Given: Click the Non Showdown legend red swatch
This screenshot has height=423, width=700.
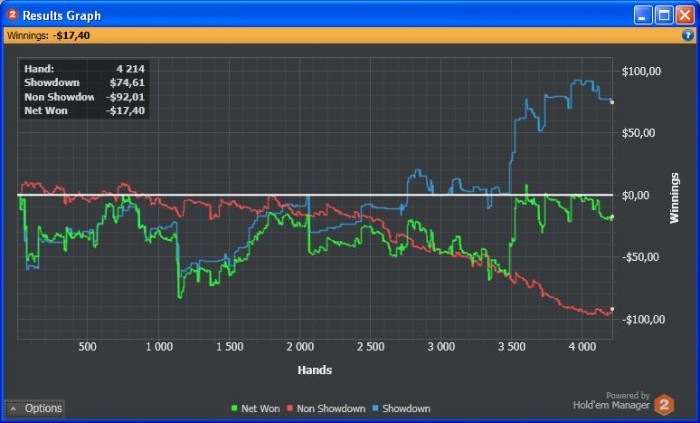Looking at the screenshot, I should [290, 408].
